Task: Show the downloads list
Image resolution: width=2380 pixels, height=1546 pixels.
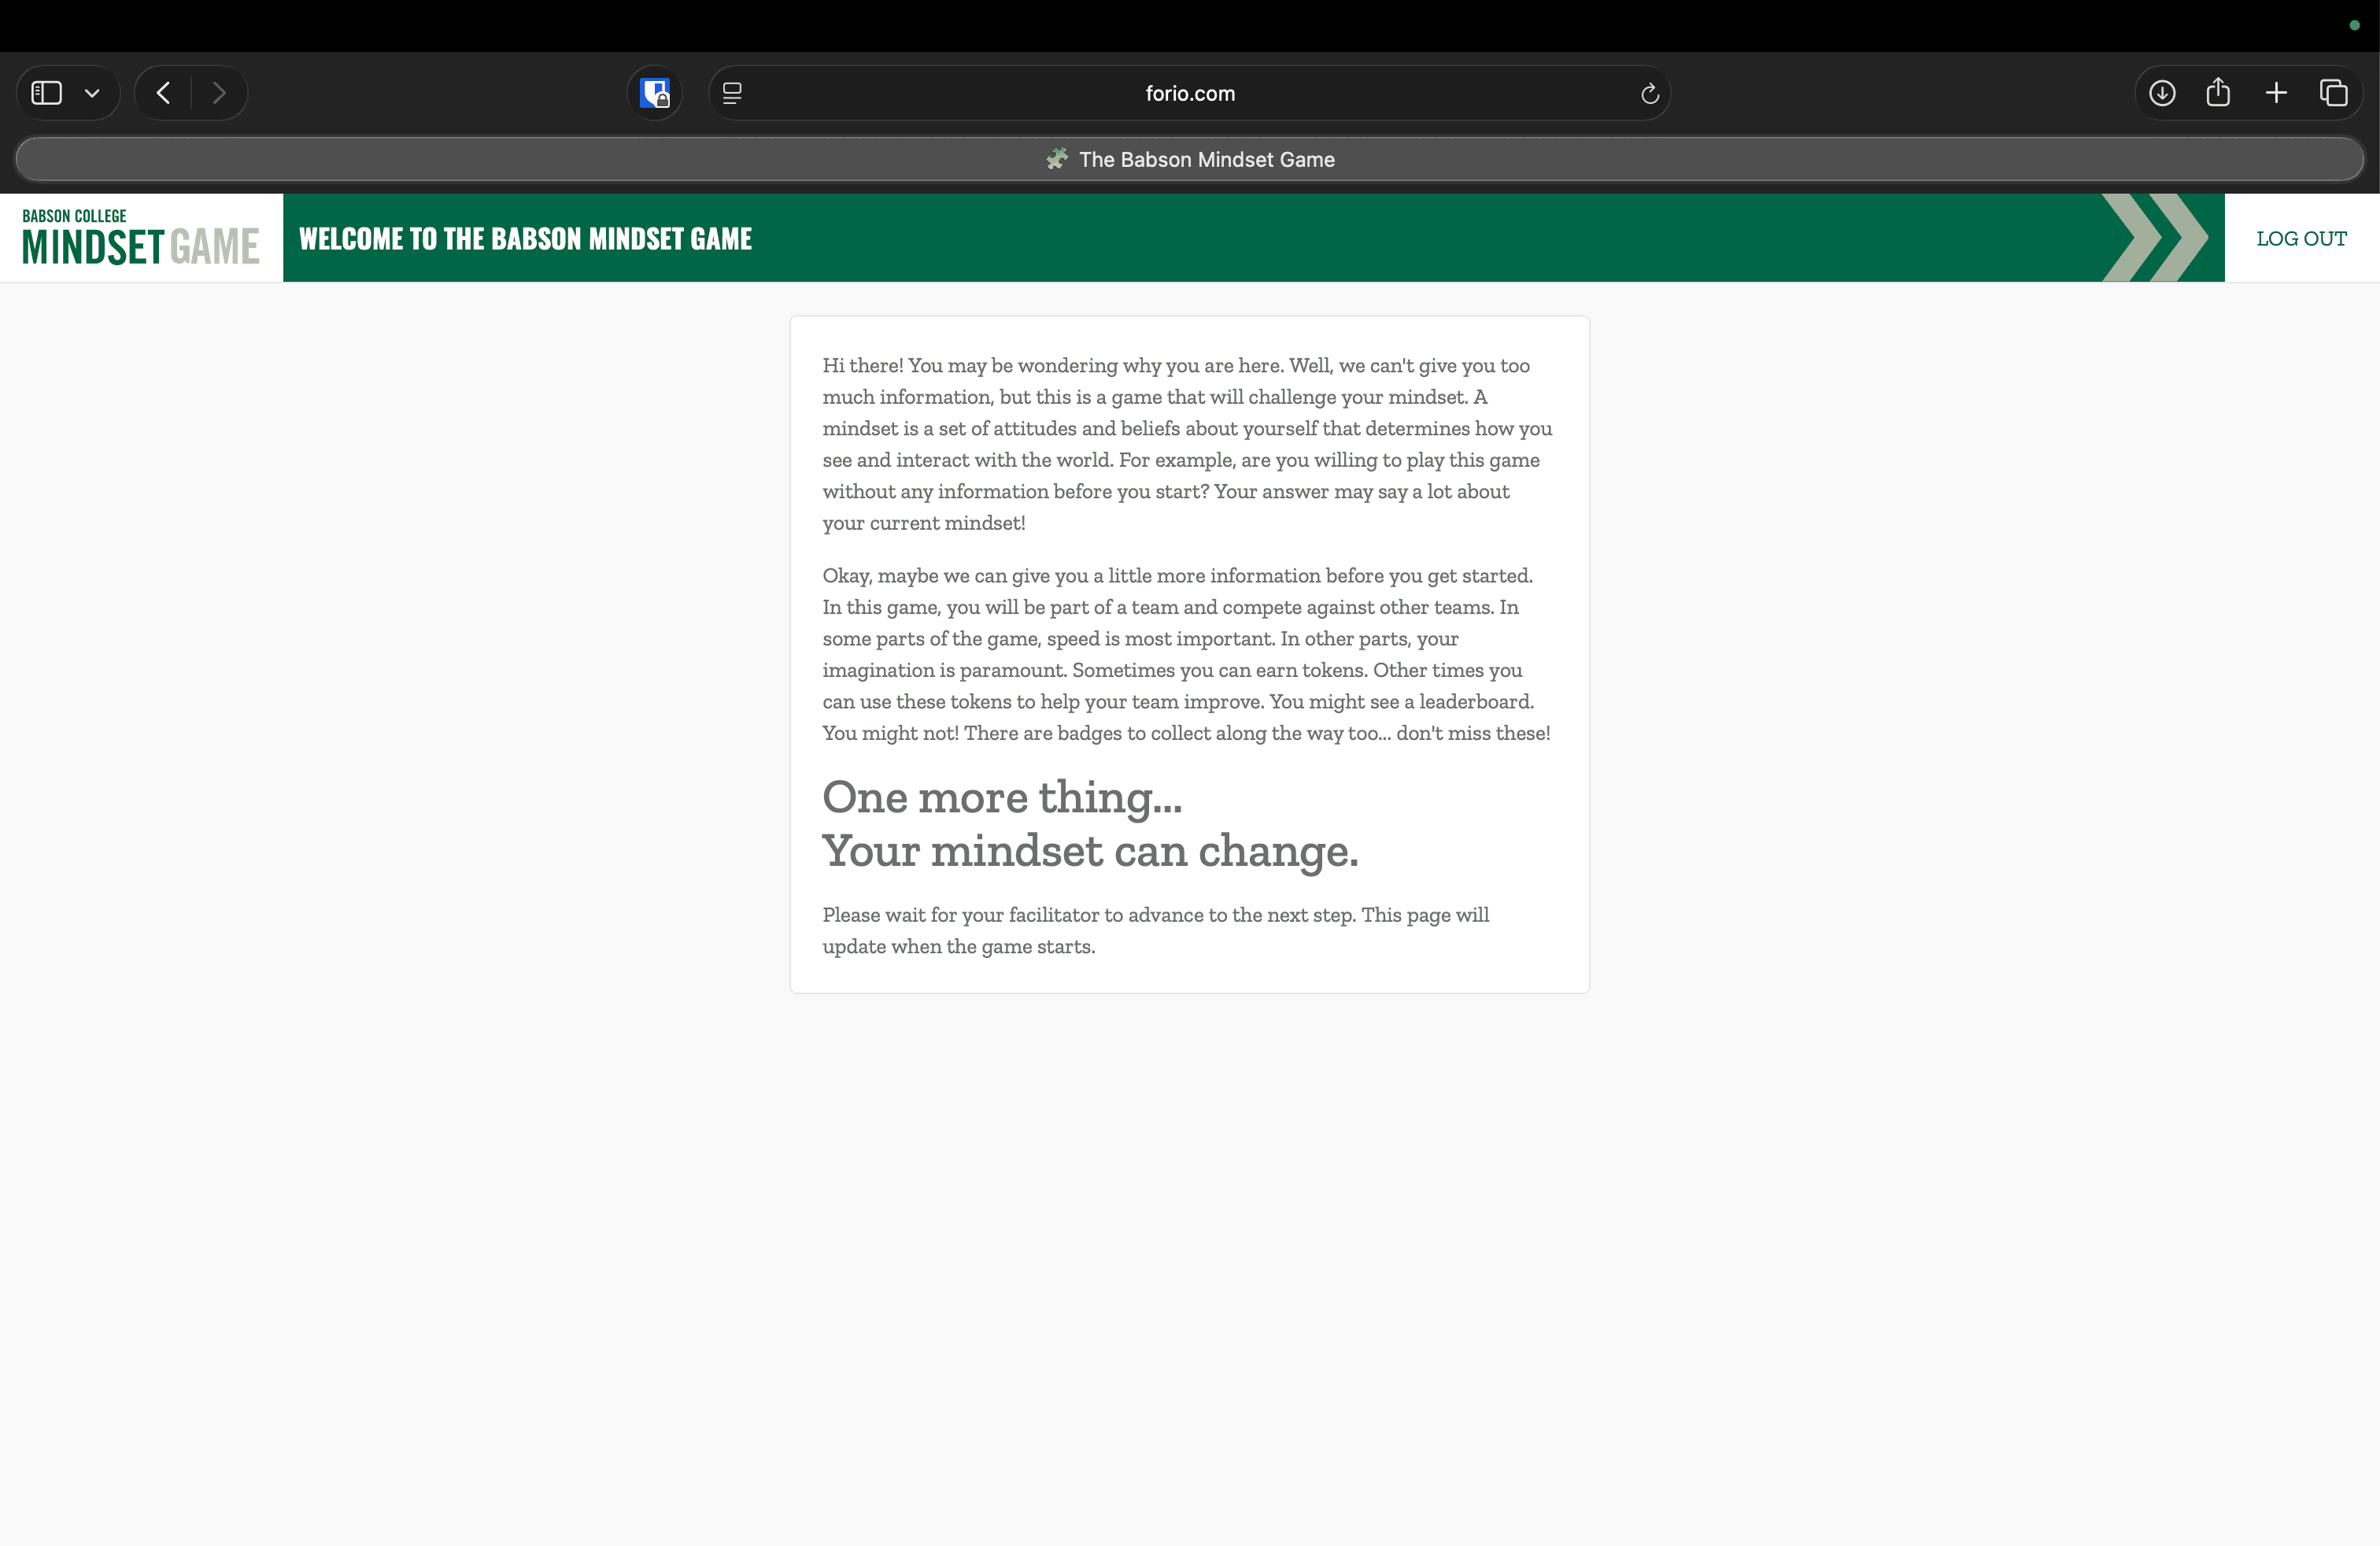Action: click(2162, 93)
